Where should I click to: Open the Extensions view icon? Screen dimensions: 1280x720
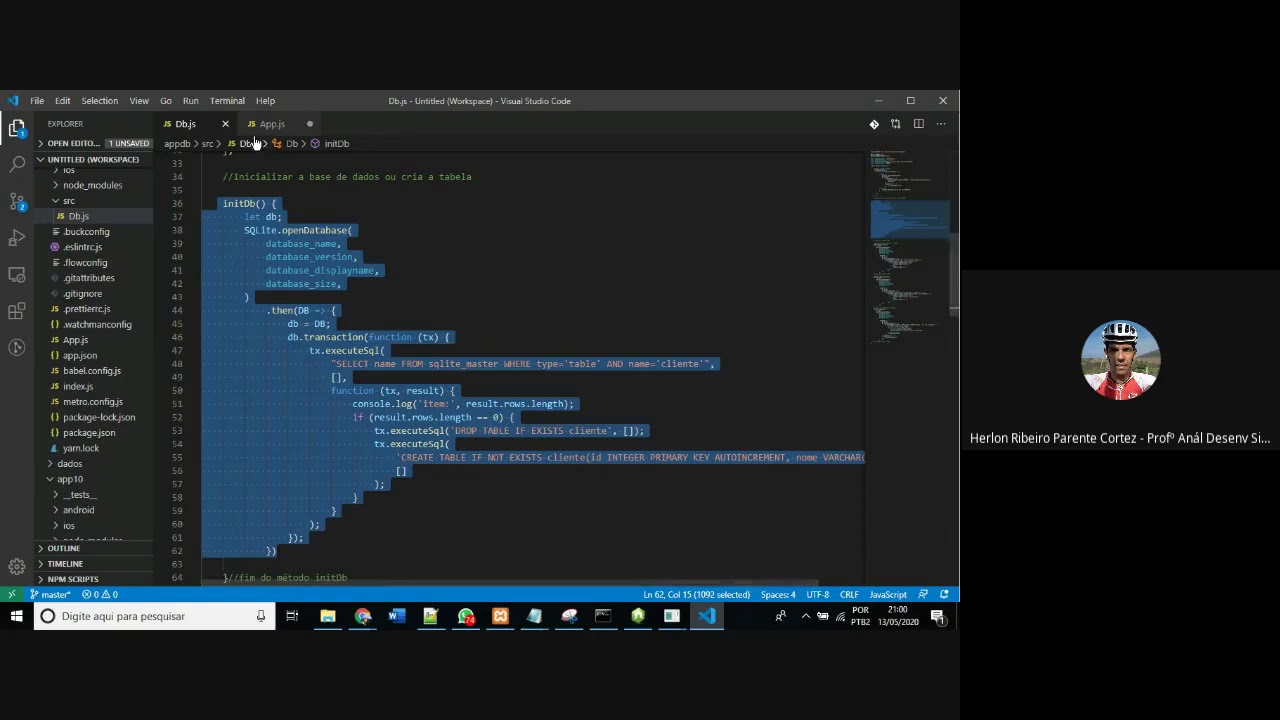pyautogui.click(x=17, y=311)
